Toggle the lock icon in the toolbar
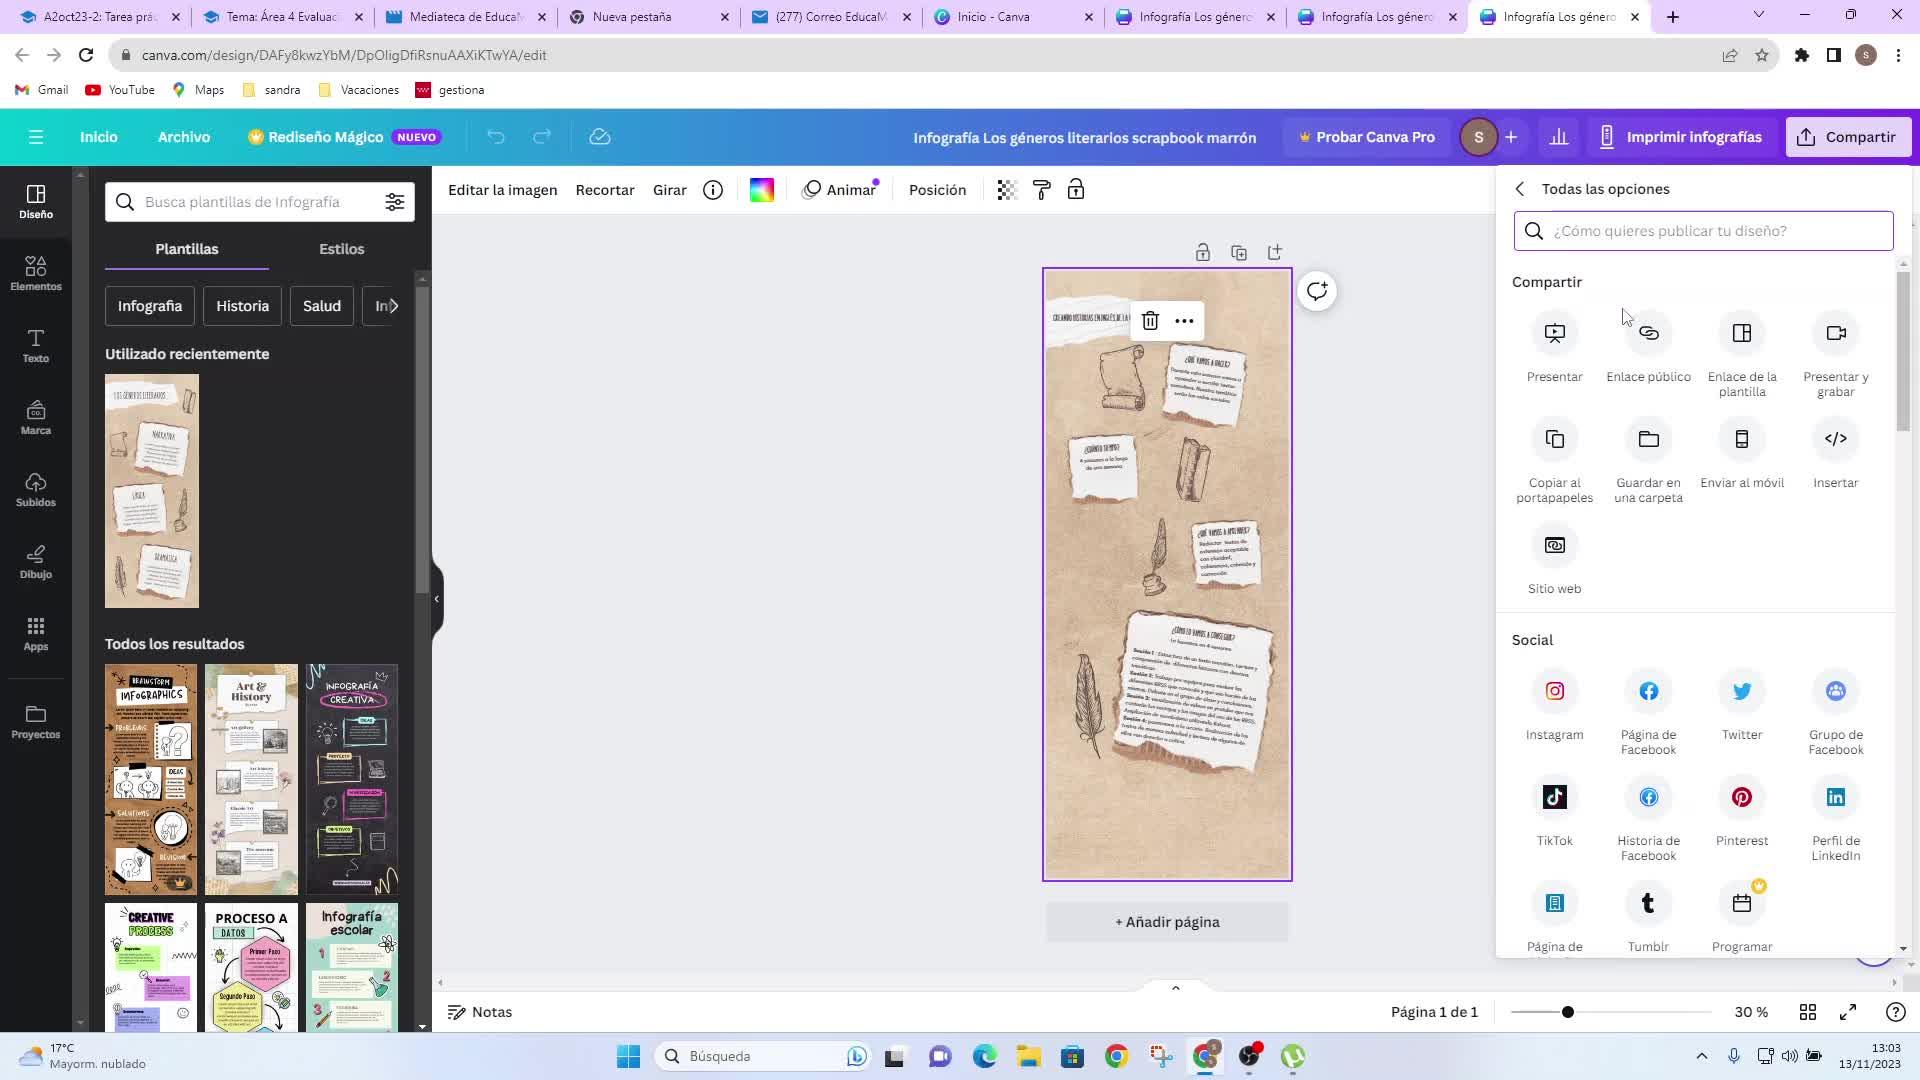Image resolution: width=1920 pixels, height=1080 pixels. tap(1076, 190)
